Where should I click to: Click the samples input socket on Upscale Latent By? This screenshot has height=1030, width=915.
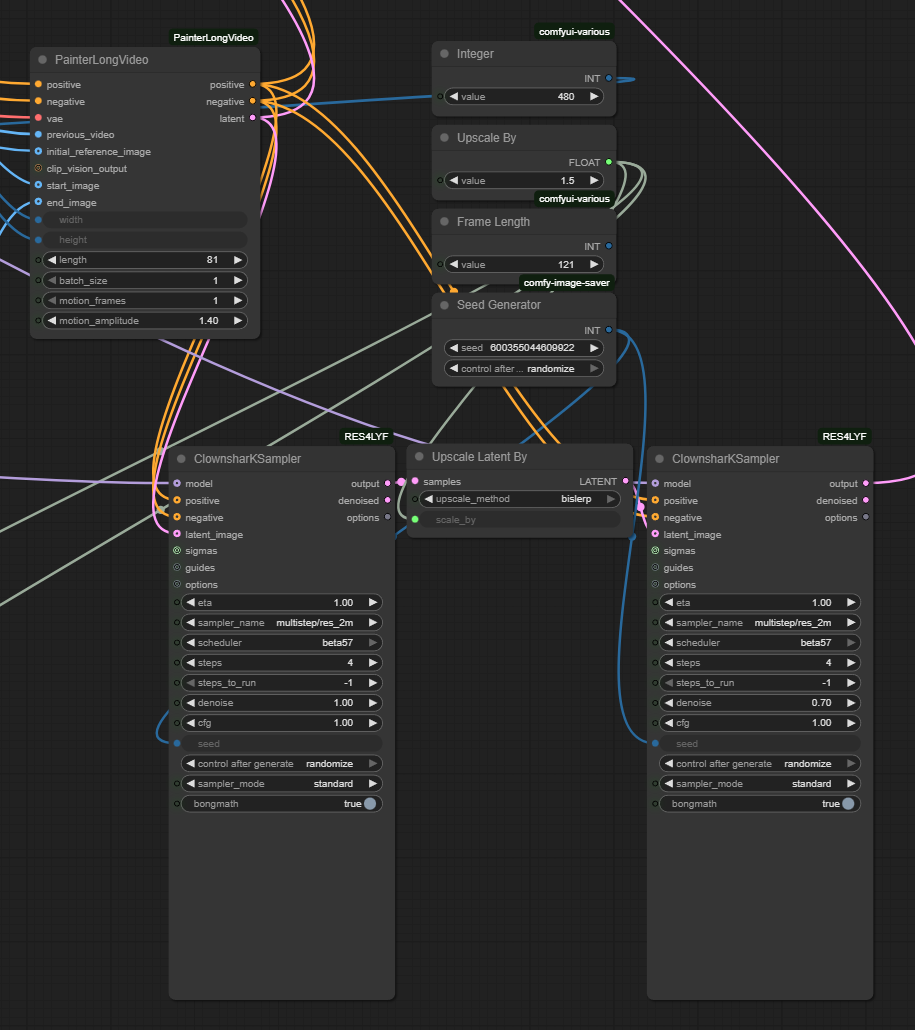tap(415, 481)
